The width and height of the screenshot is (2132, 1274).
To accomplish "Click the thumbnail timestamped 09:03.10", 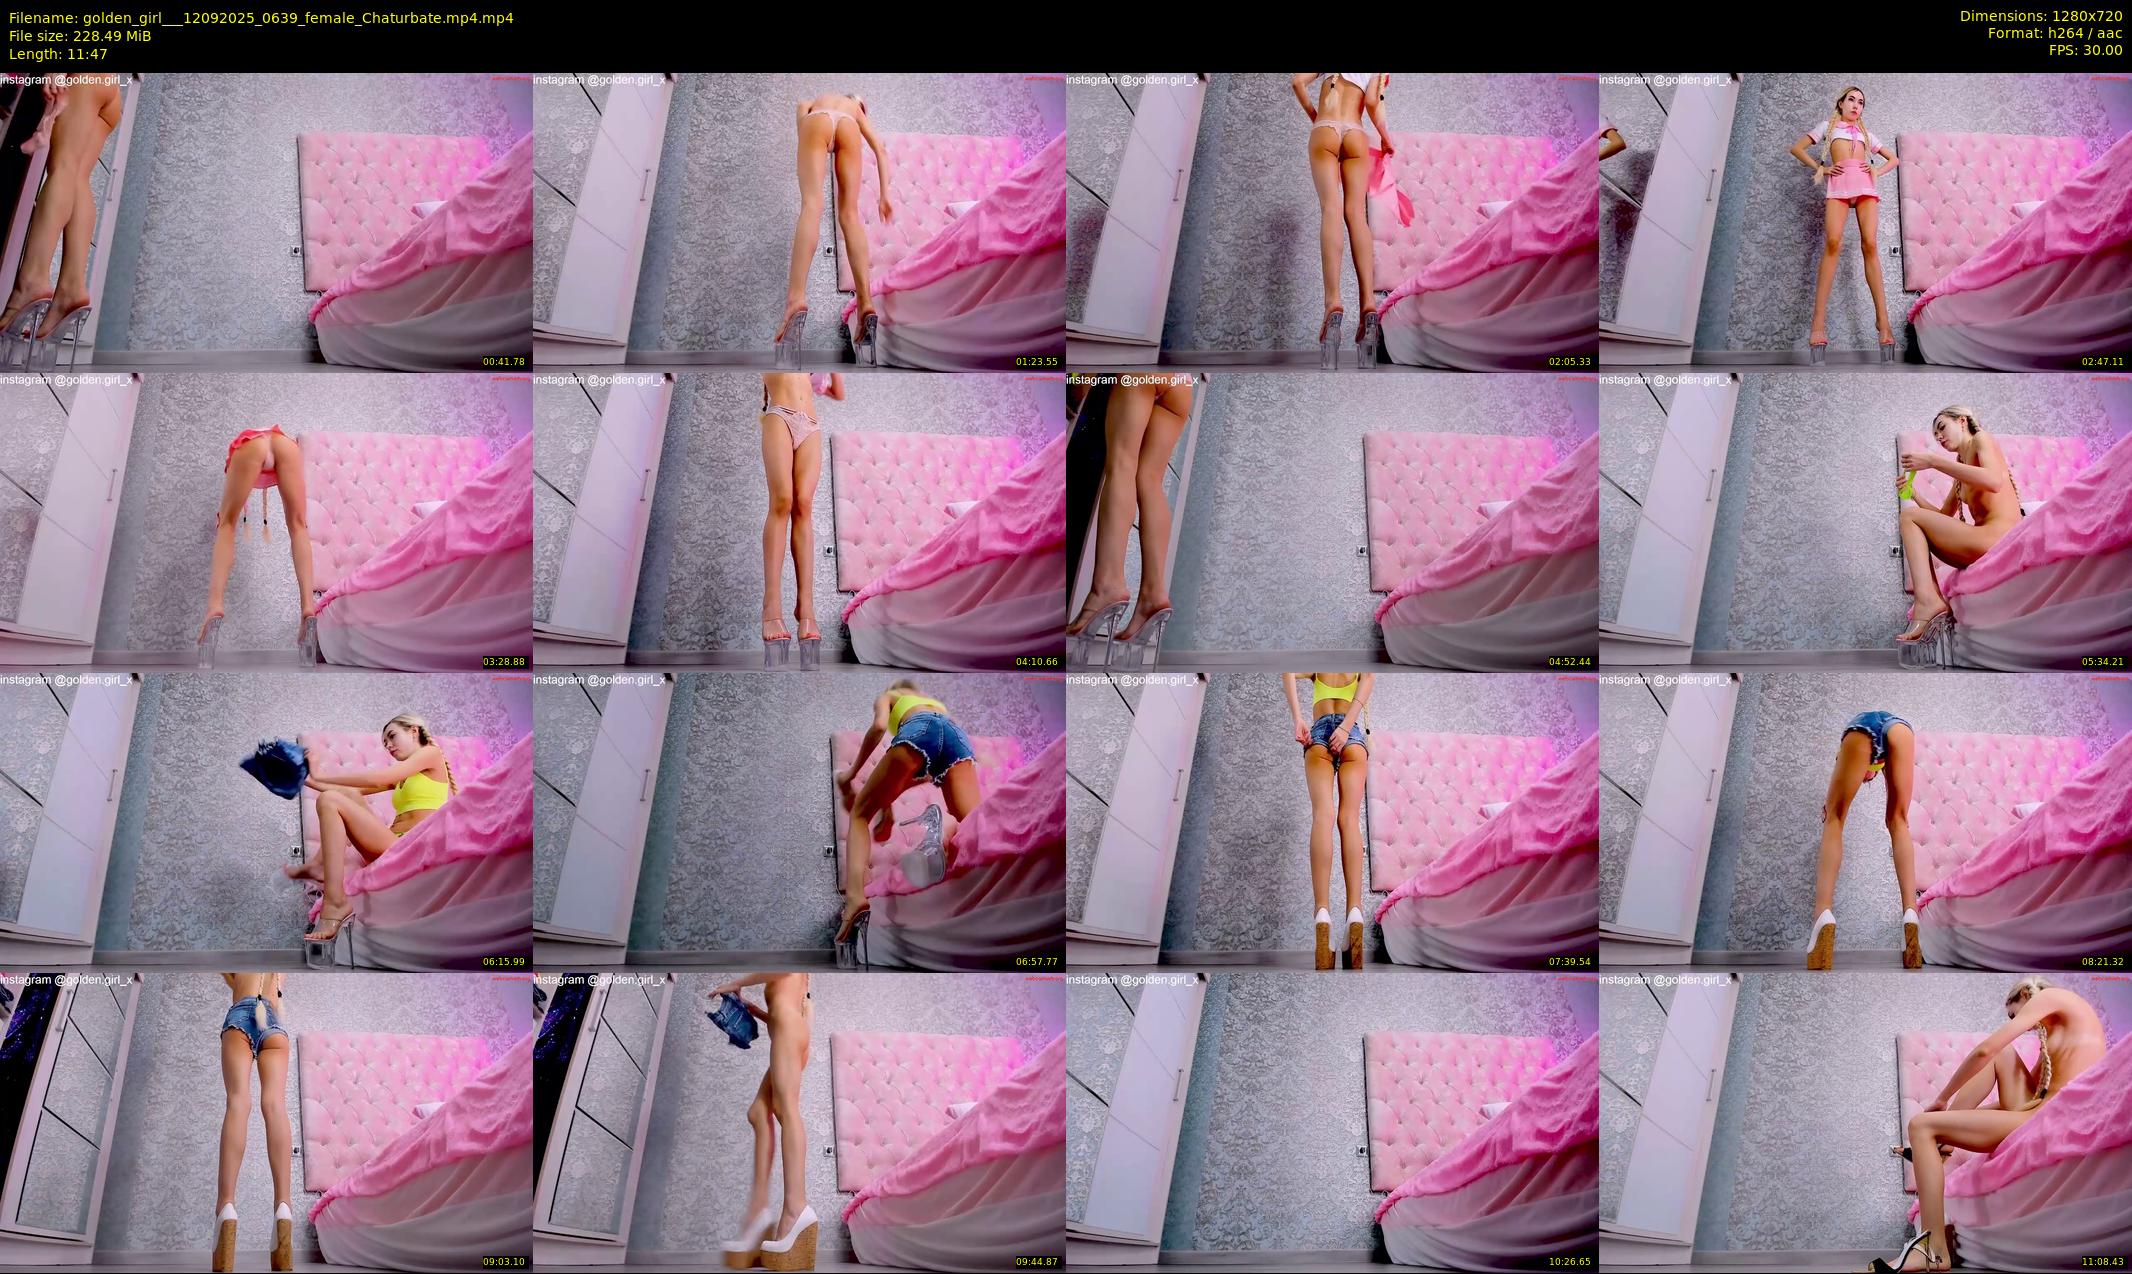I will point(266,1122).
